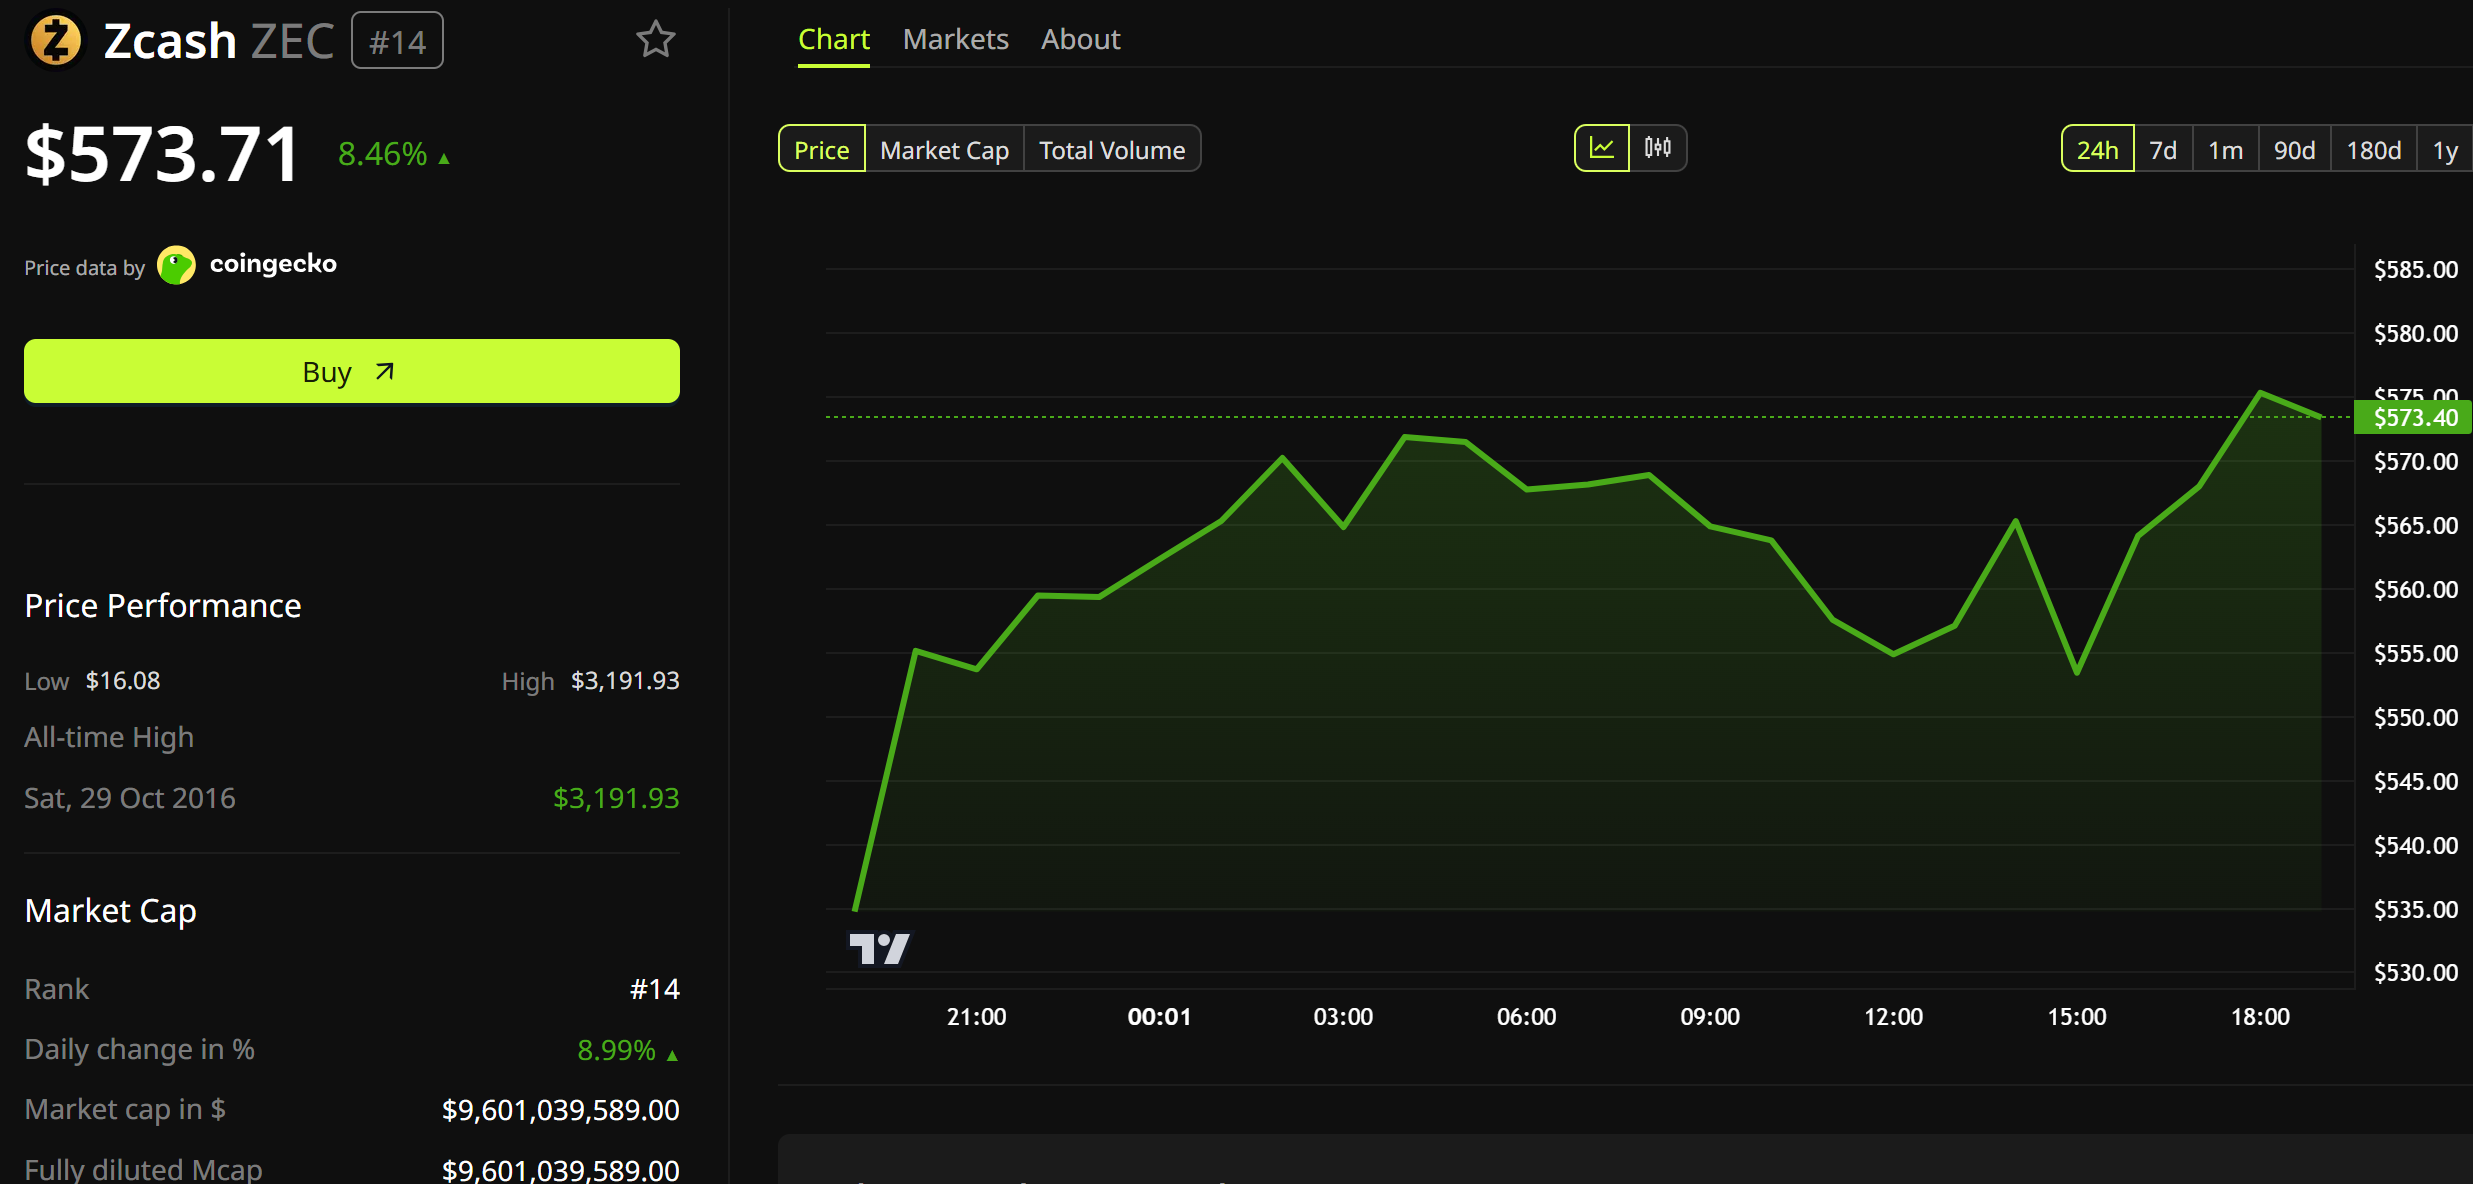Click the Zcash coin logo icon

[x=56, y=41]
